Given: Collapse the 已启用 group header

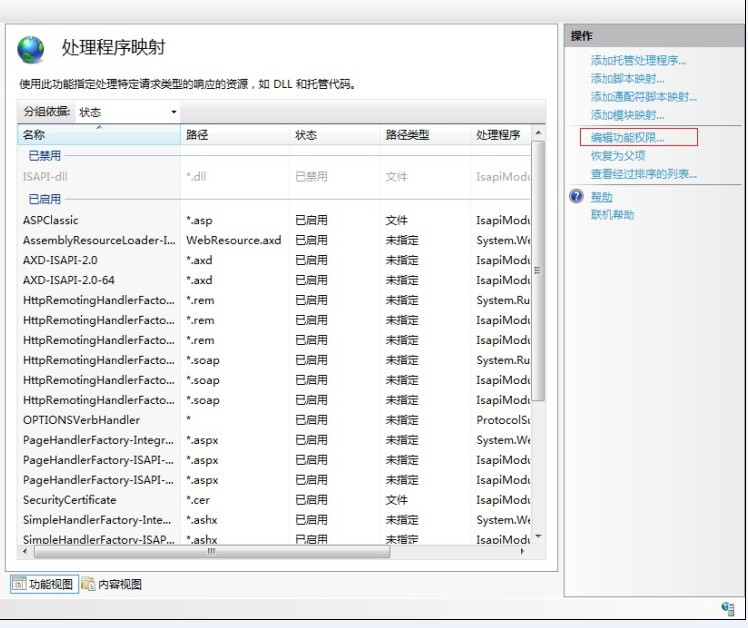Looking at the screenshot, I should pyautogui.click(x=44, y=199).
